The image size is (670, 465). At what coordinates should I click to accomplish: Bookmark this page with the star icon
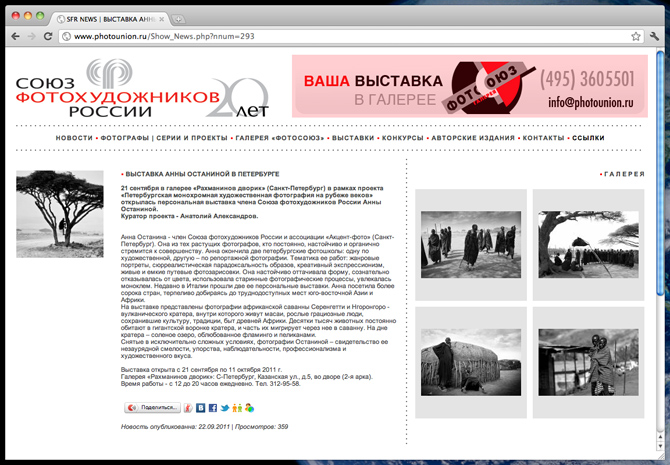[636, 36]
